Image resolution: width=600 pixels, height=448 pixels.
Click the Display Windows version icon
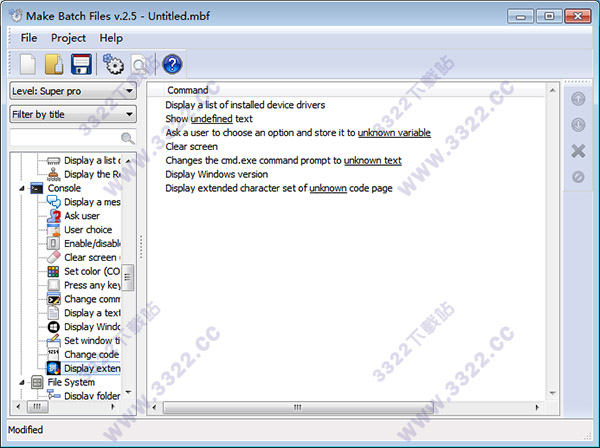click(x=53, y=327)
